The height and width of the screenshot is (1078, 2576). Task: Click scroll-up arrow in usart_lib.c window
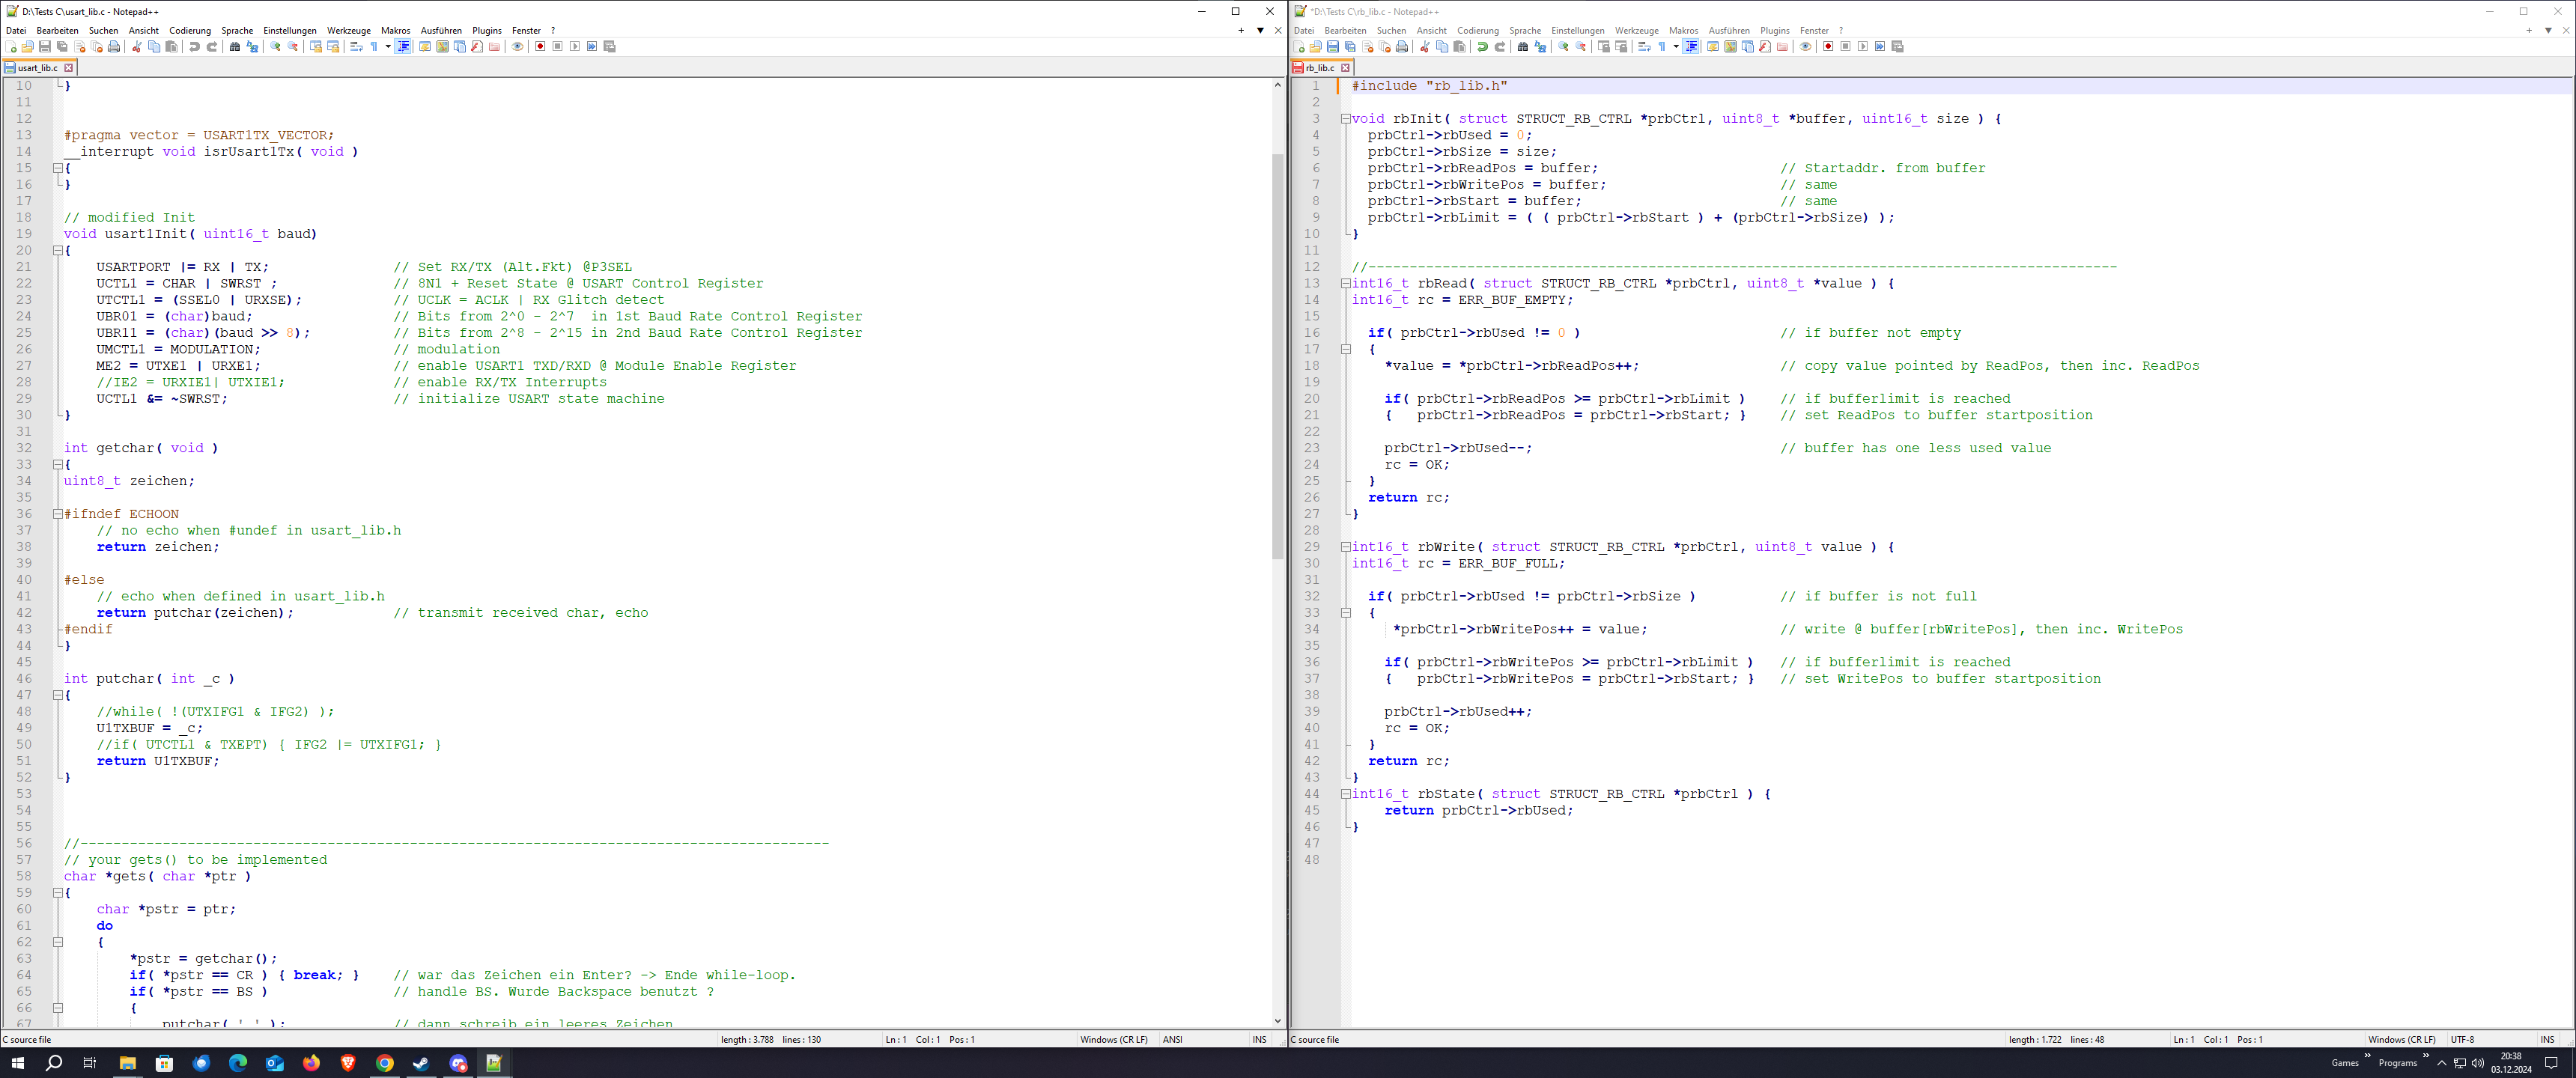click(1277, 85)
